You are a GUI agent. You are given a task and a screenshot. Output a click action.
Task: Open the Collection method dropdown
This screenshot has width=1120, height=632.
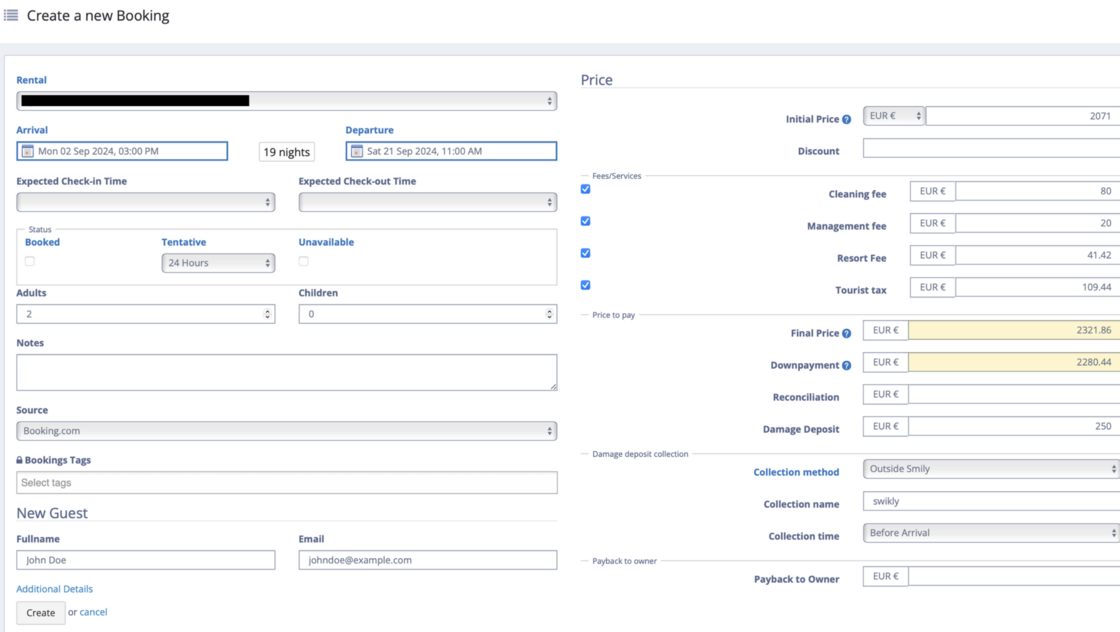click(x=990, y=469)
